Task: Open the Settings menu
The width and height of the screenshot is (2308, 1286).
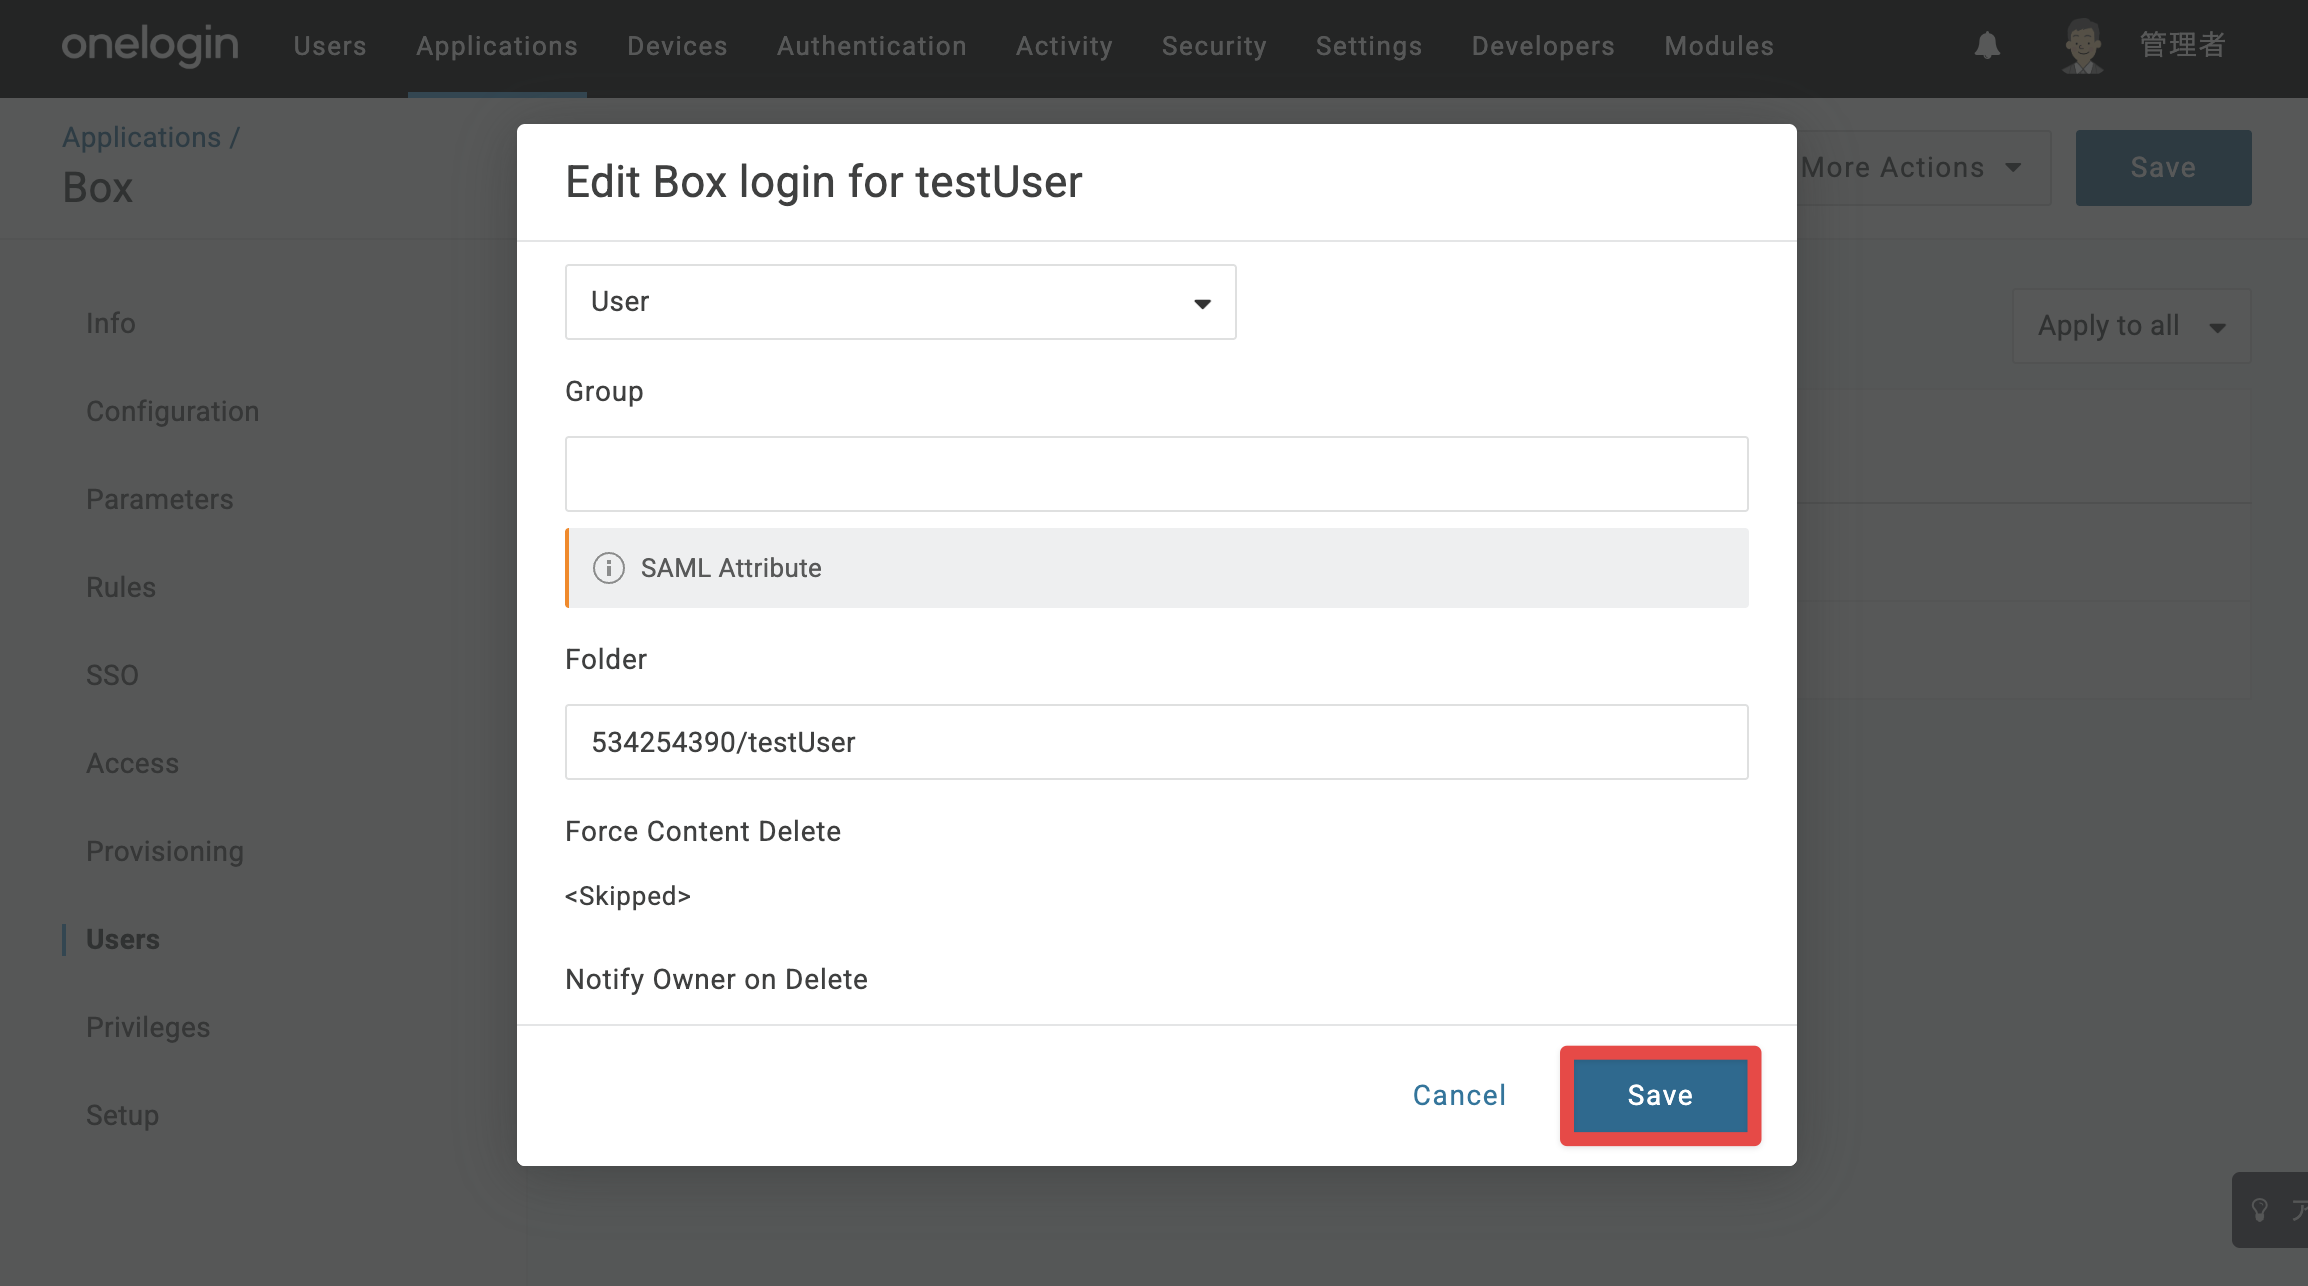Action: 1369,46
